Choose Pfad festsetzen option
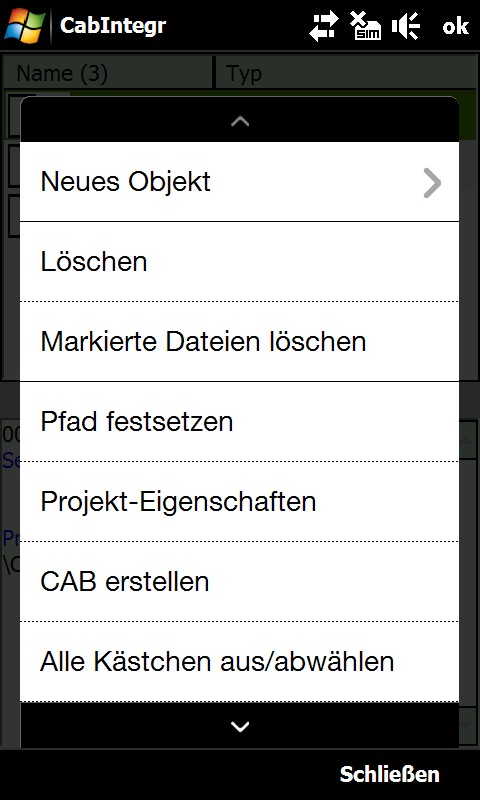The height and width of the screenshot is (800, 480). 239,421
